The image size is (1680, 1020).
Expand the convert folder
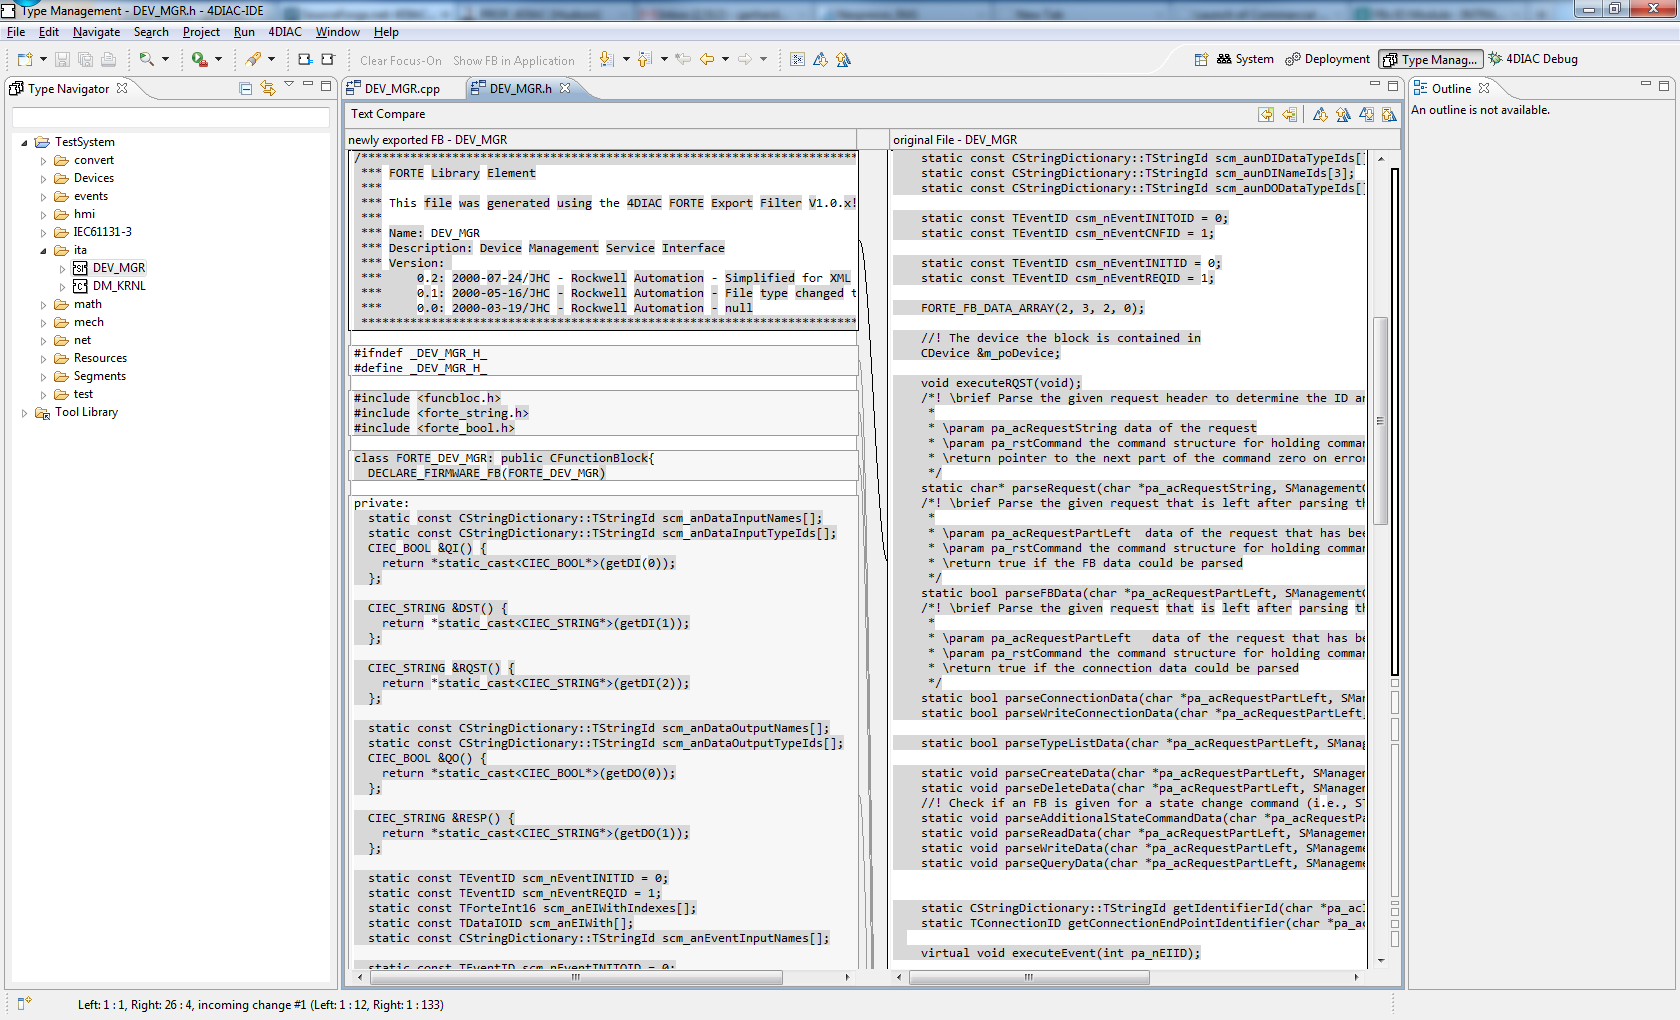click(43, 161)
